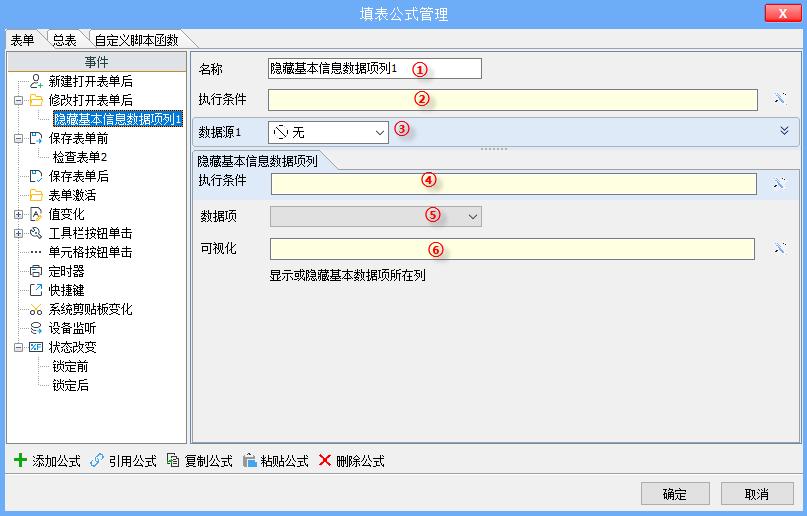This screenshot has height=516, width=807.
Task: Click the 工具栏按钮单击 magnifier icon
Action: tap(36, 233)
